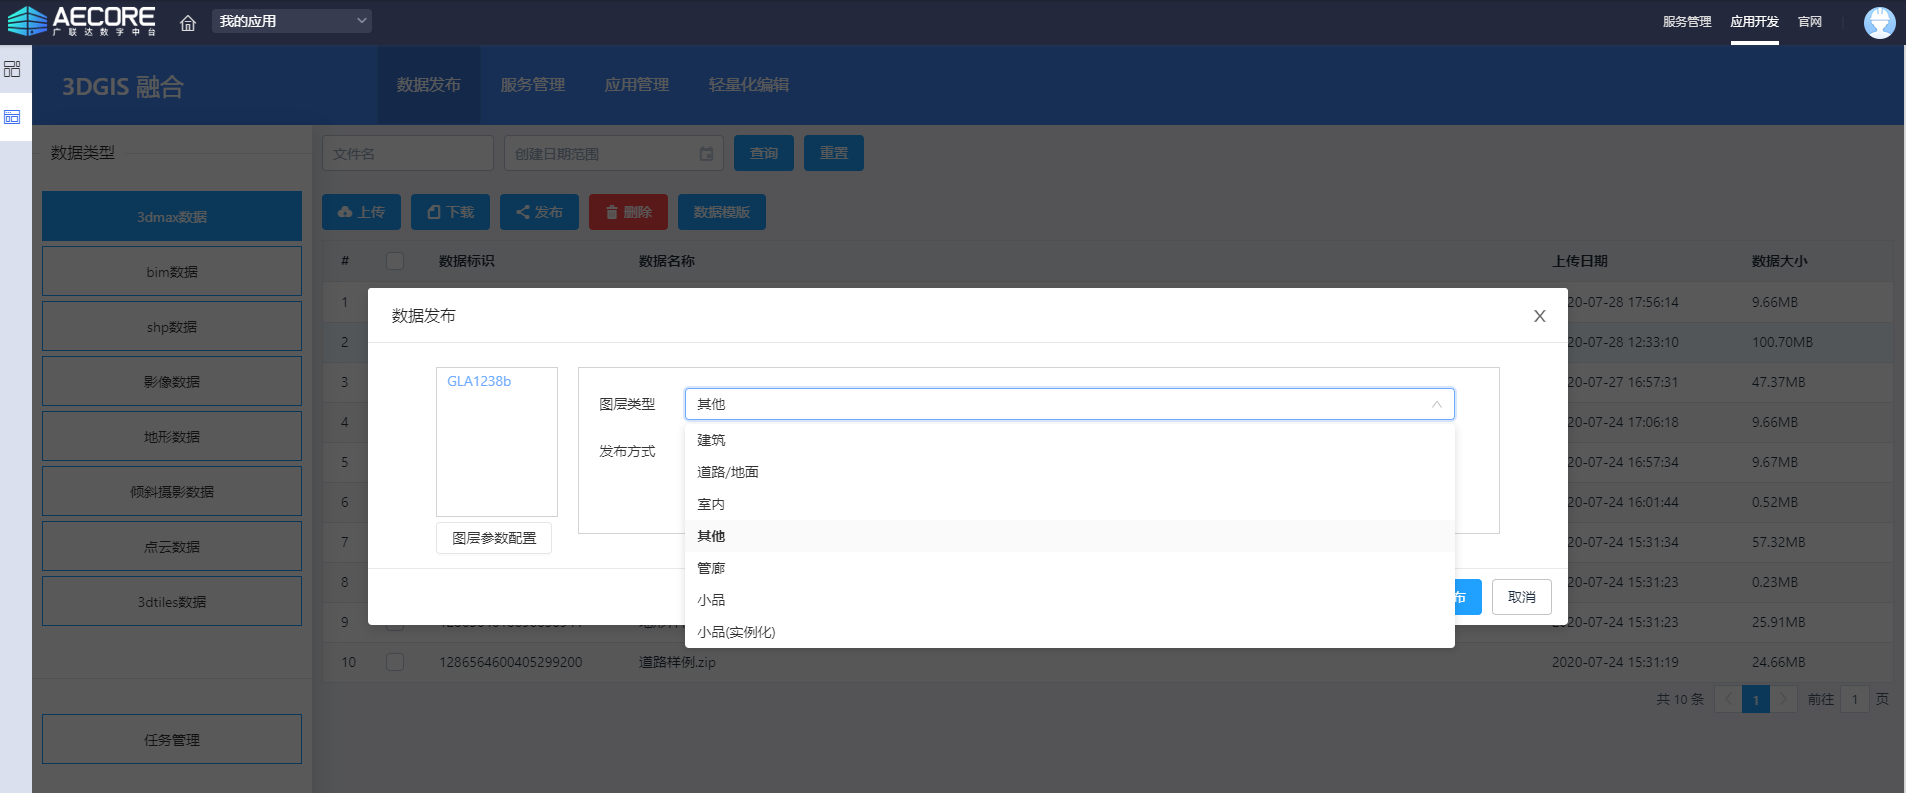The width and height of the screenshot is (1906, 793).
Task: Select 道路/地面 option in dropdown
Action: [727, 472]
